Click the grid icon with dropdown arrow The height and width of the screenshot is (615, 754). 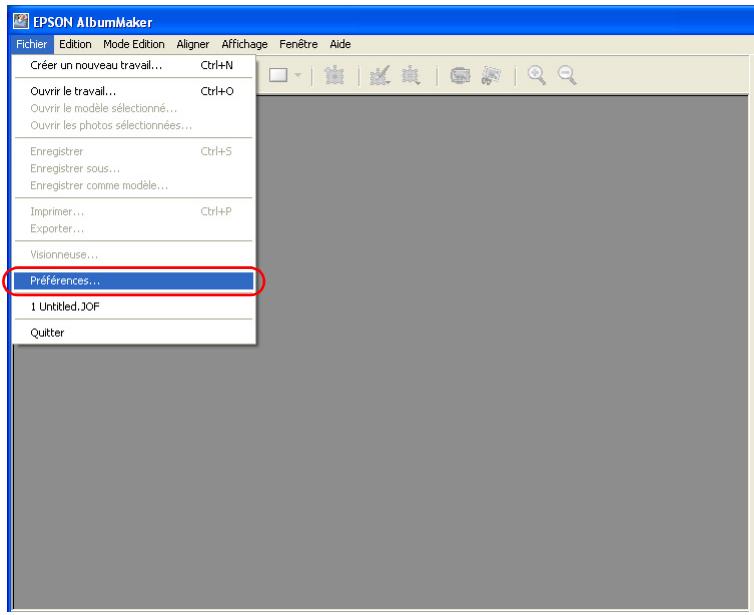tap(411, 75)
